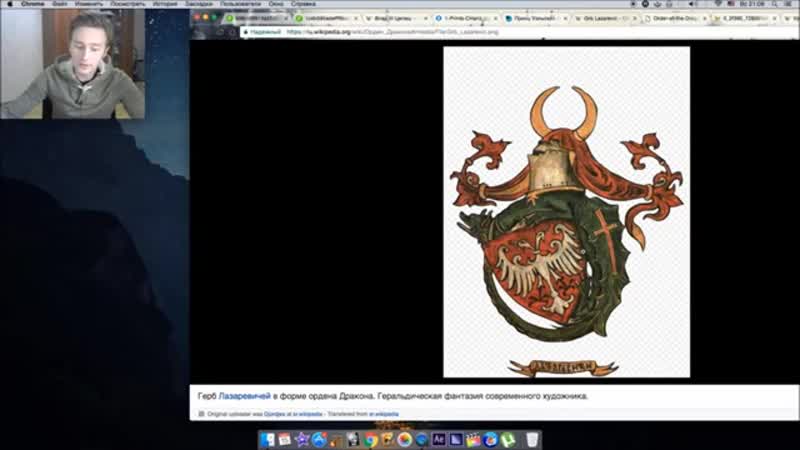Click the secure lock icon in address bar
The width and height of the screenshot is (800, 450).
click(246, 32)
